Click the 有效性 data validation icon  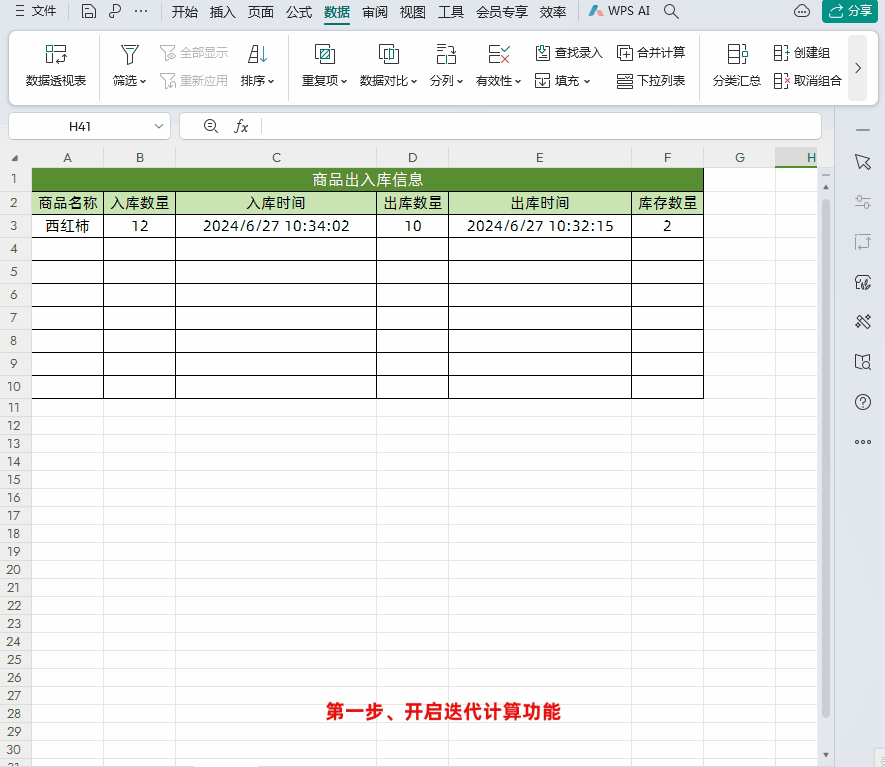[x=499, y=55]
